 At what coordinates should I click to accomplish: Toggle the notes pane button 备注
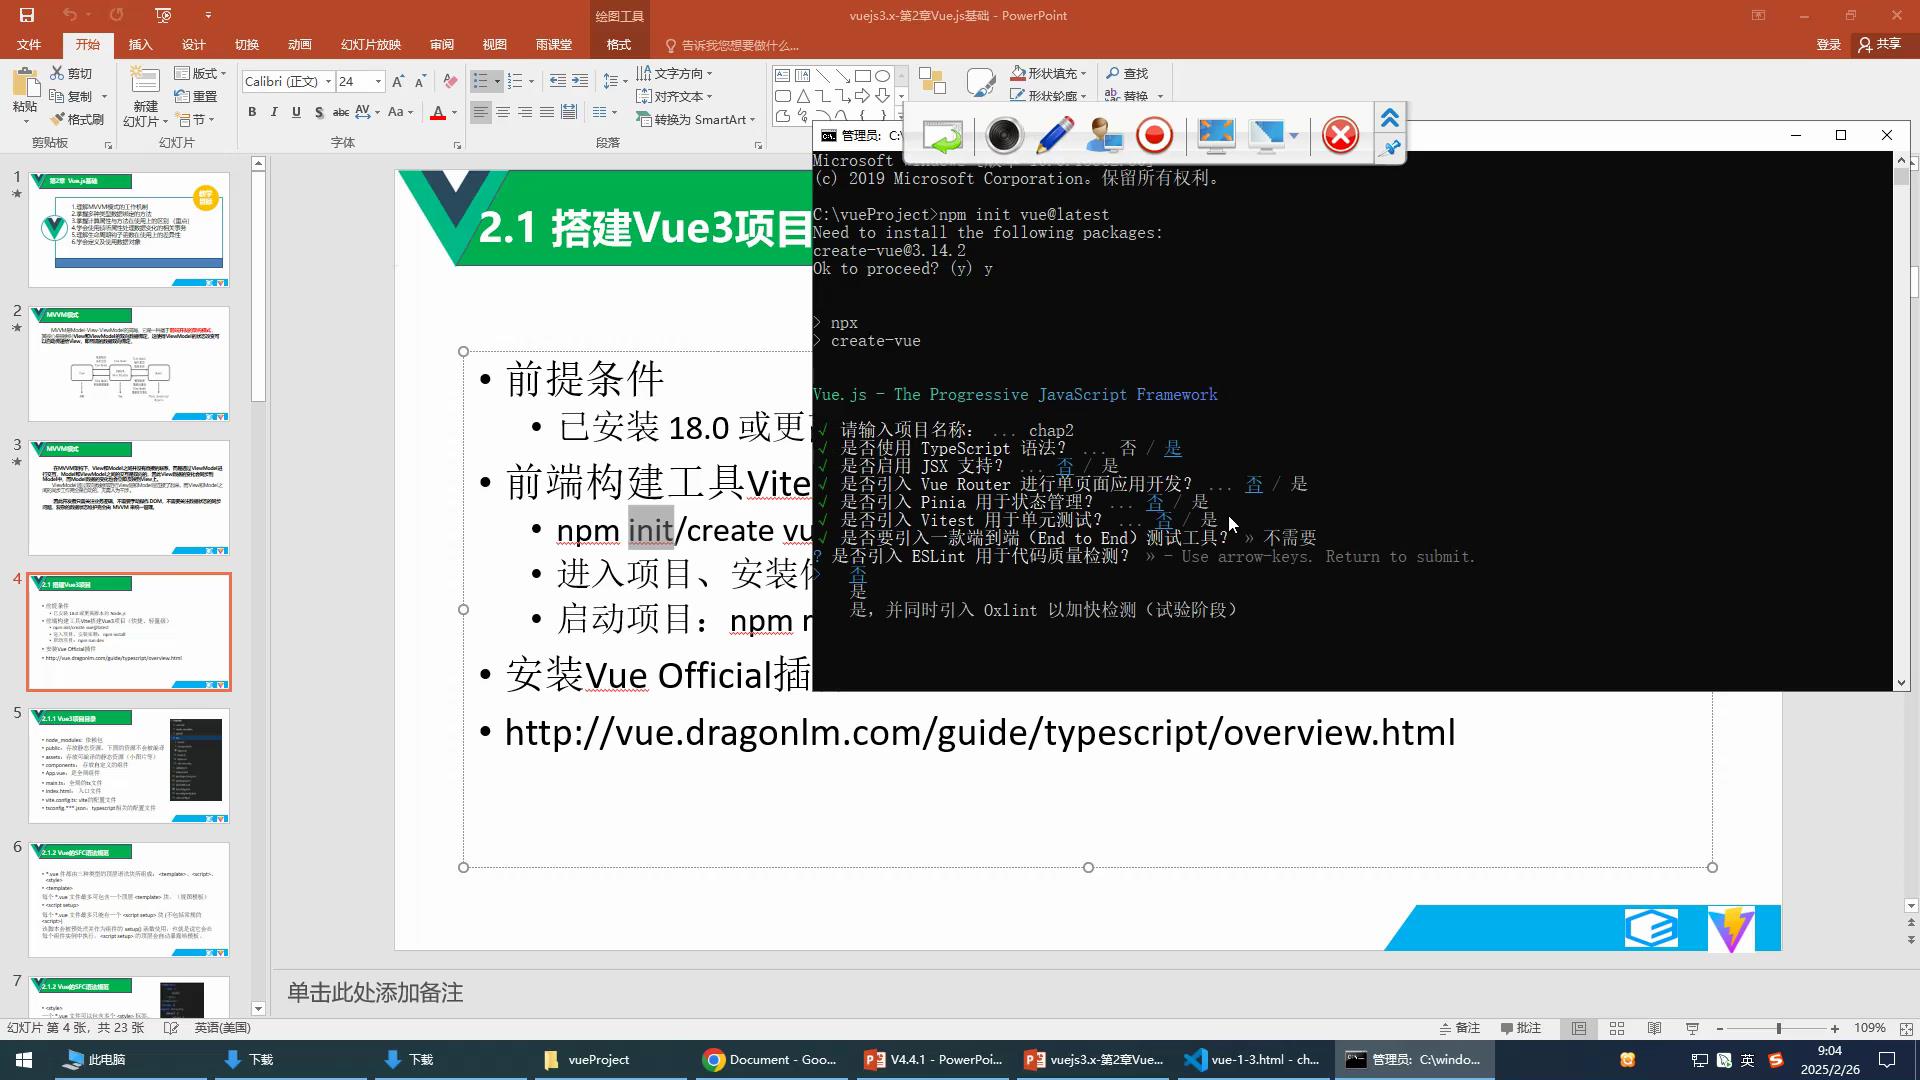pyautogui.click(x=1459, y=1028)
